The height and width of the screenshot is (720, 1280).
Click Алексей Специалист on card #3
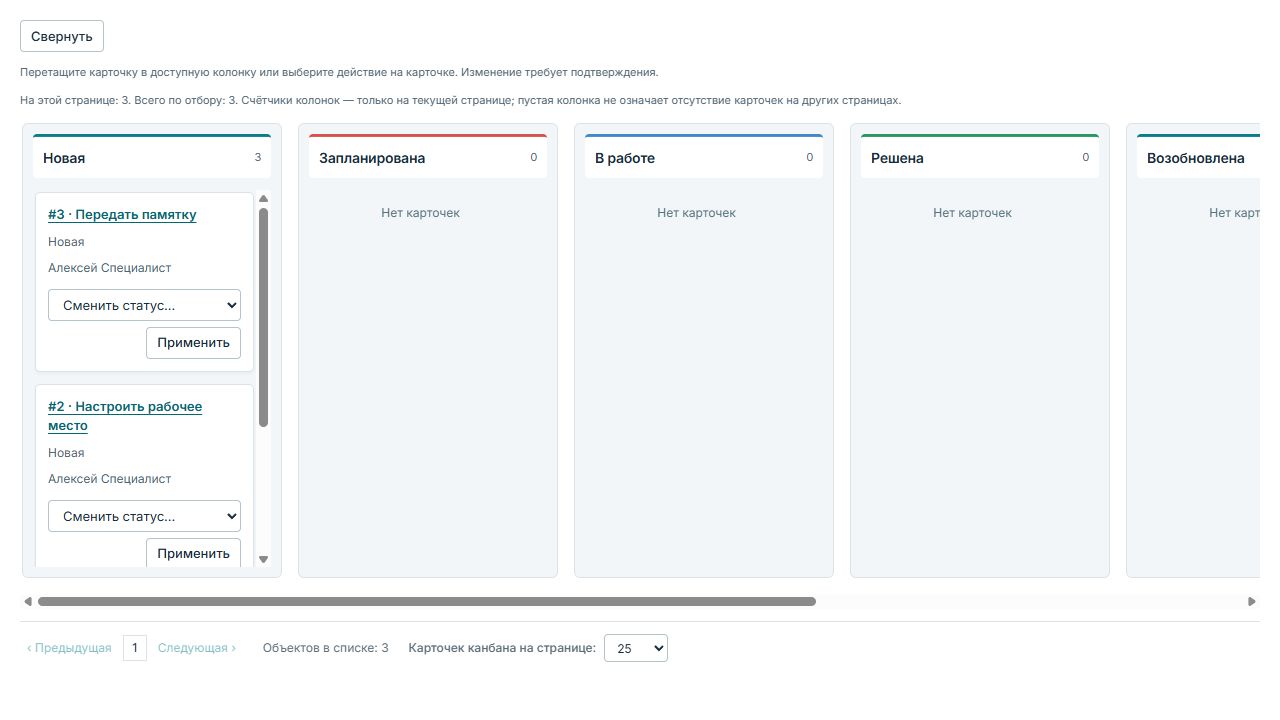[110, 268]
